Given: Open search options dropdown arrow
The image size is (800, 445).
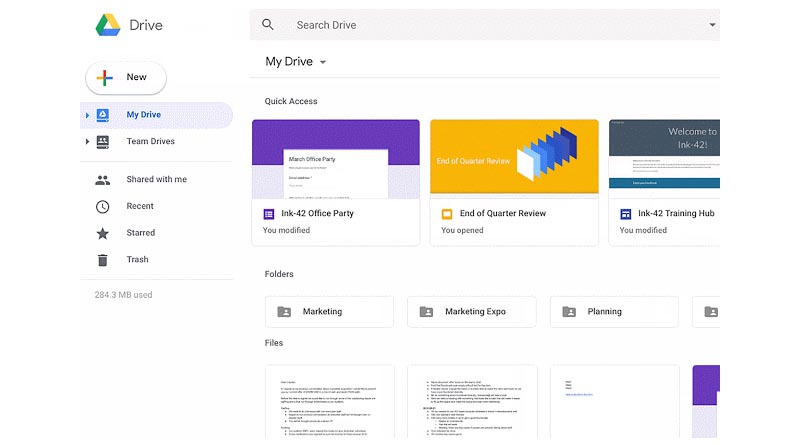Looking at the screenshot, I should (712, 24).
